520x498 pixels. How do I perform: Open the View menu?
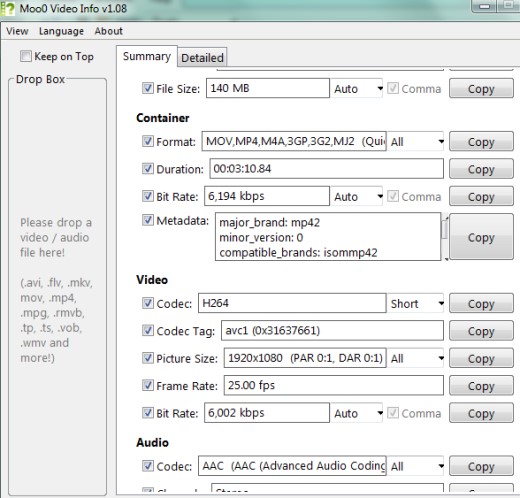17,31
